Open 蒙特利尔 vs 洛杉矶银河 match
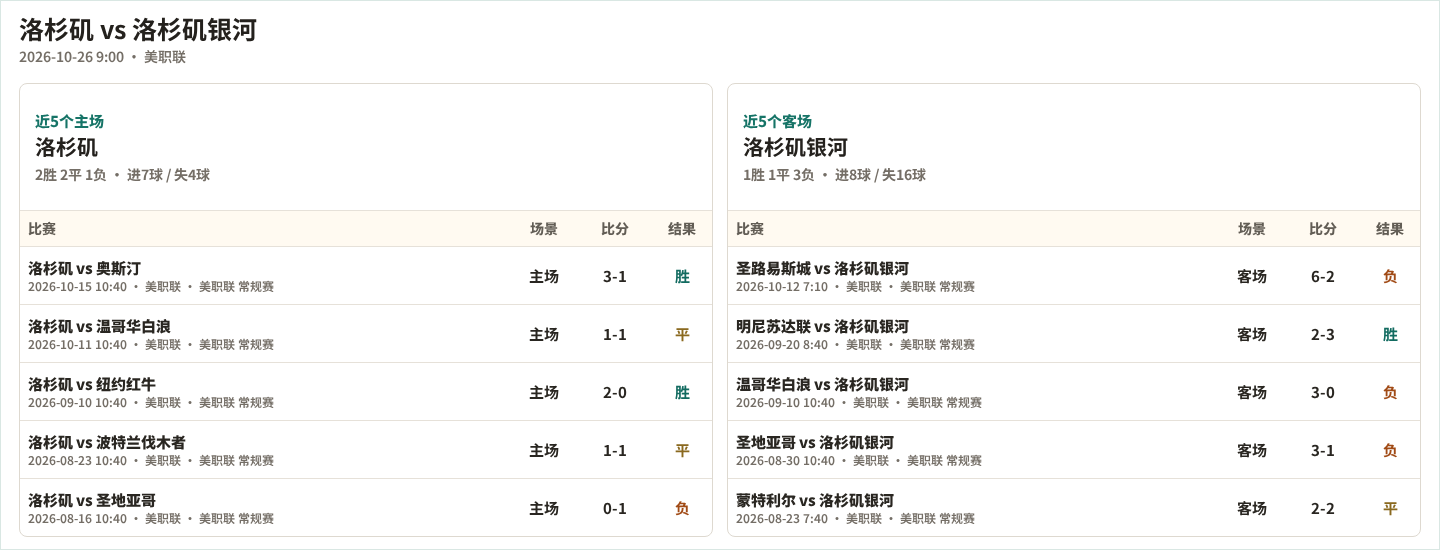Viewport: 1440px width, 550px height. tap(1074, 508)
